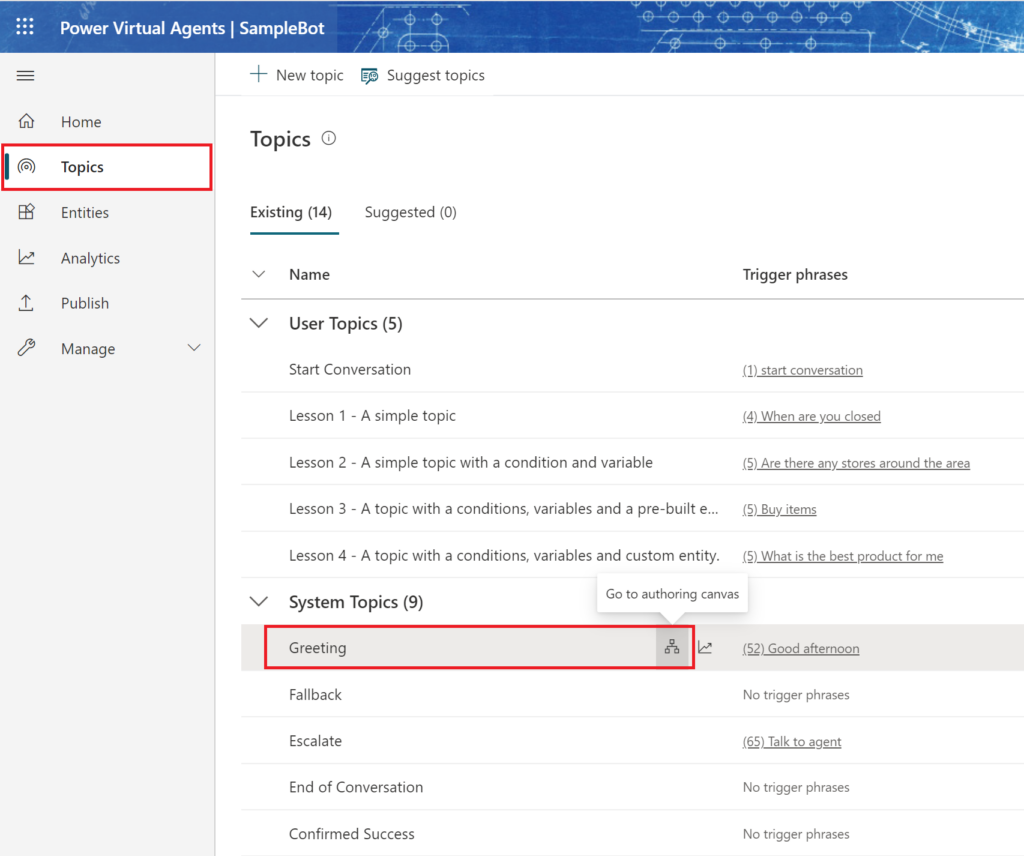Screen dimensions: 1024x856
Task: Collapse the System Topics group
Action: coord(258,601)
